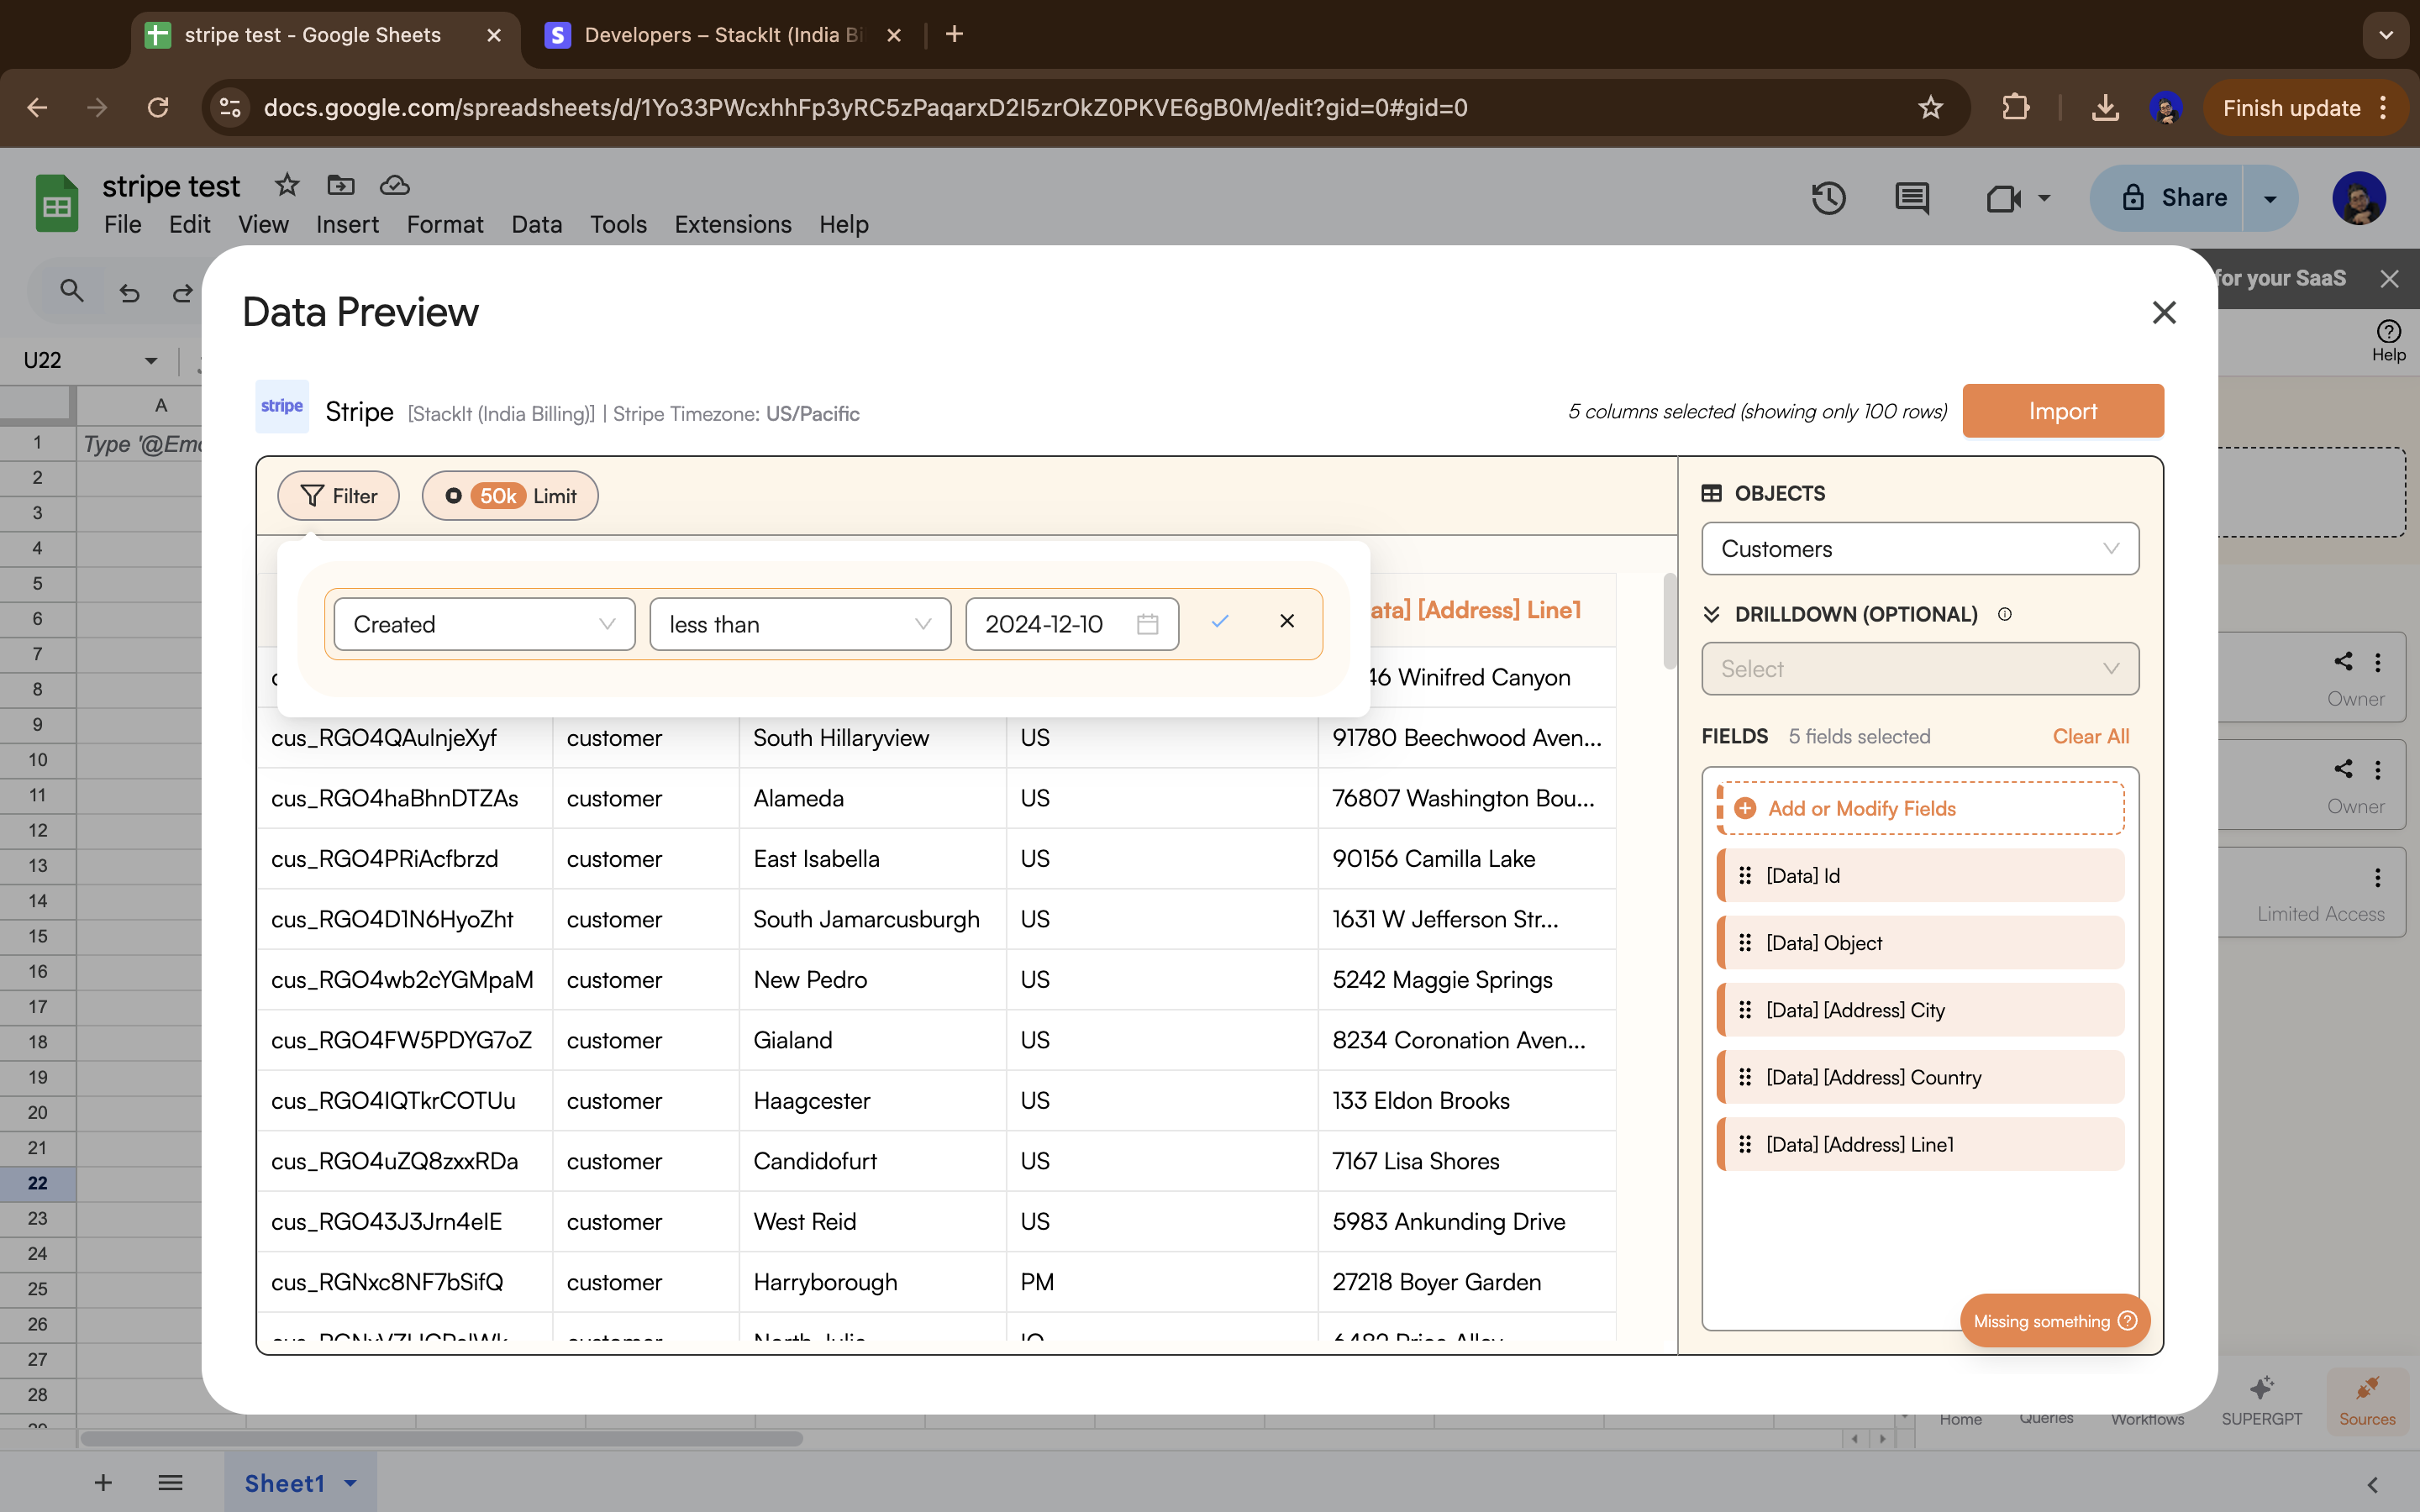
Task: Open the comments icon in Sheets header
Action: click(1911, 198)
